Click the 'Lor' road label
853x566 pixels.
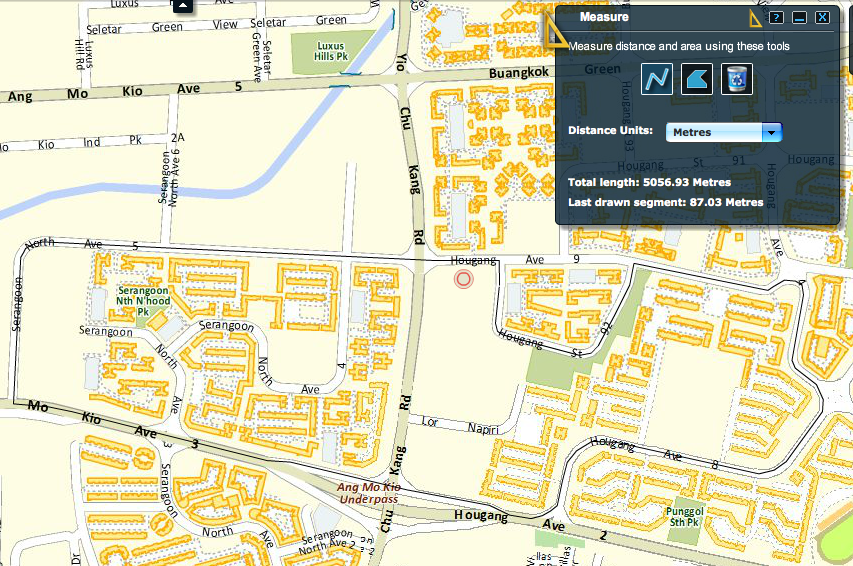[x=430, y=421]
